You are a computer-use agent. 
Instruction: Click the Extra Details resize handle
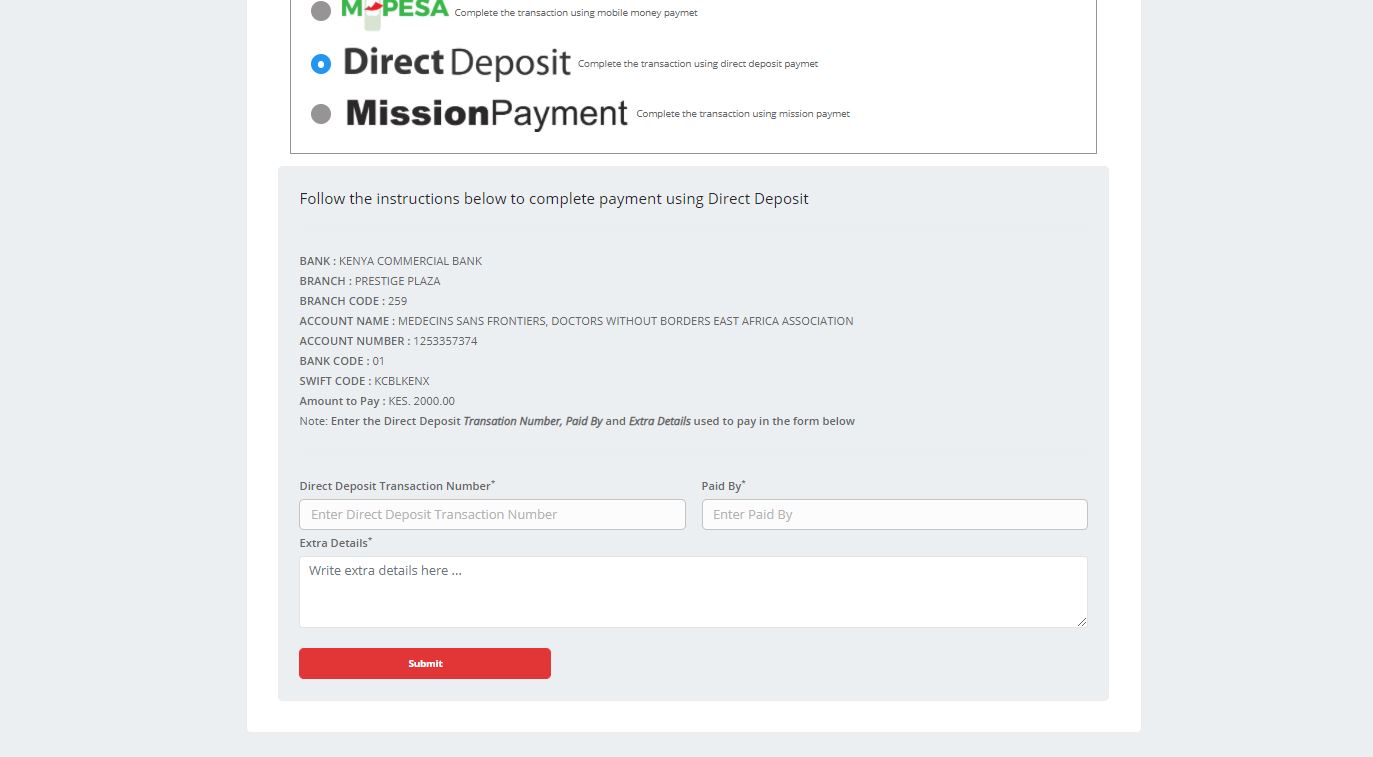1081,621
